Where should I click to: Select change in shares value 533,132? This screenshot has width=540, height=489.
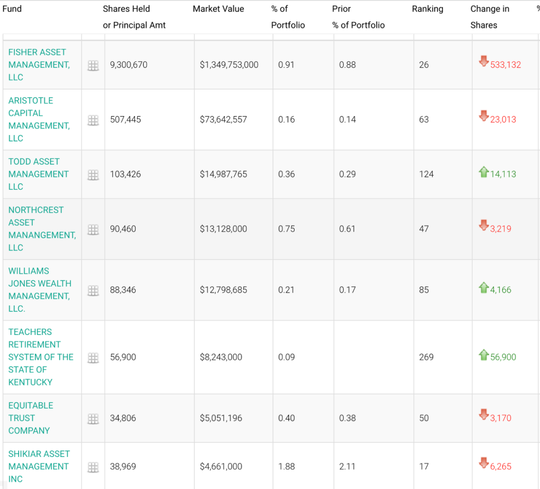[x=505, y=65]
